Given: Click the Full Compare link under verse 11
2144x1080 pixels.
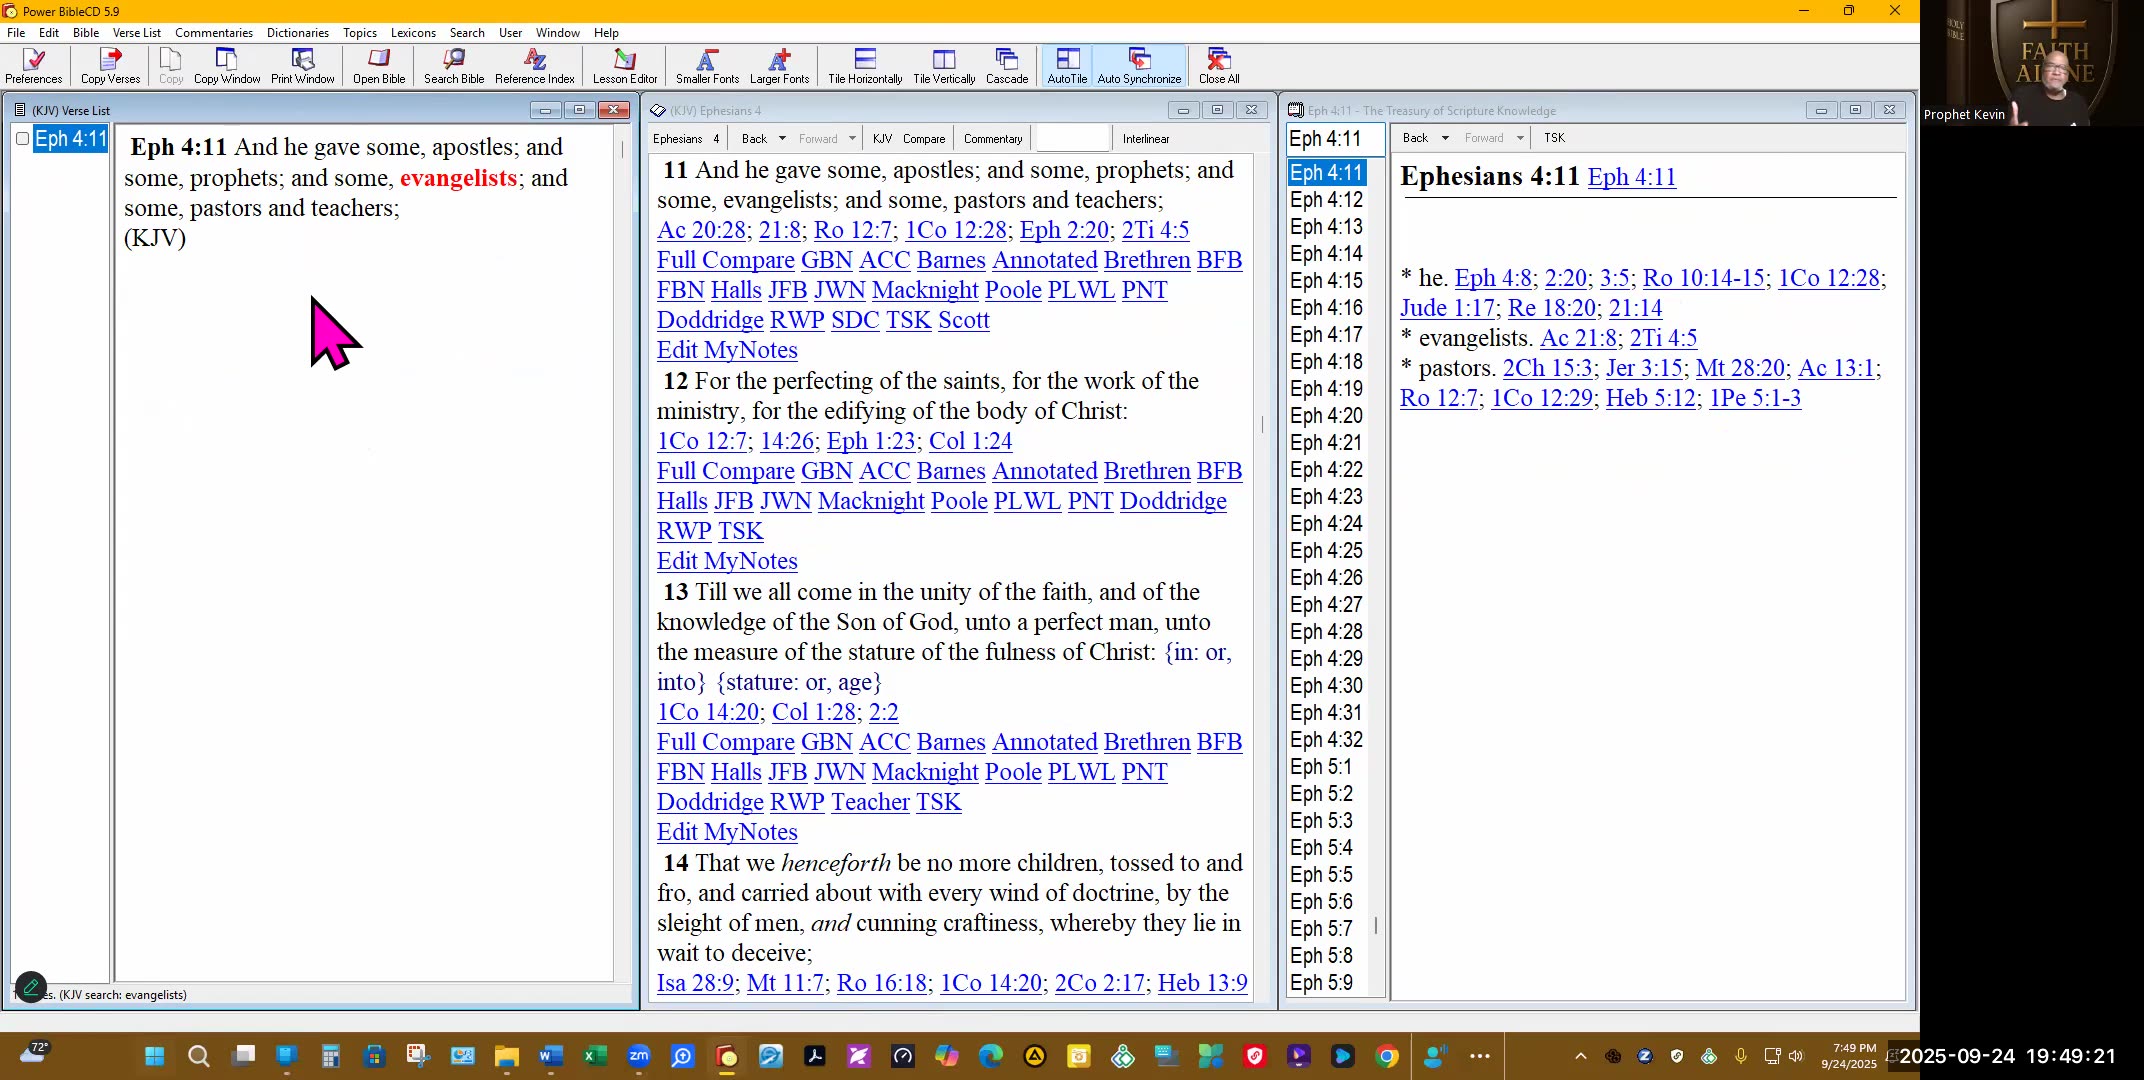Looking at the screenshot, I should click(725, 260).
